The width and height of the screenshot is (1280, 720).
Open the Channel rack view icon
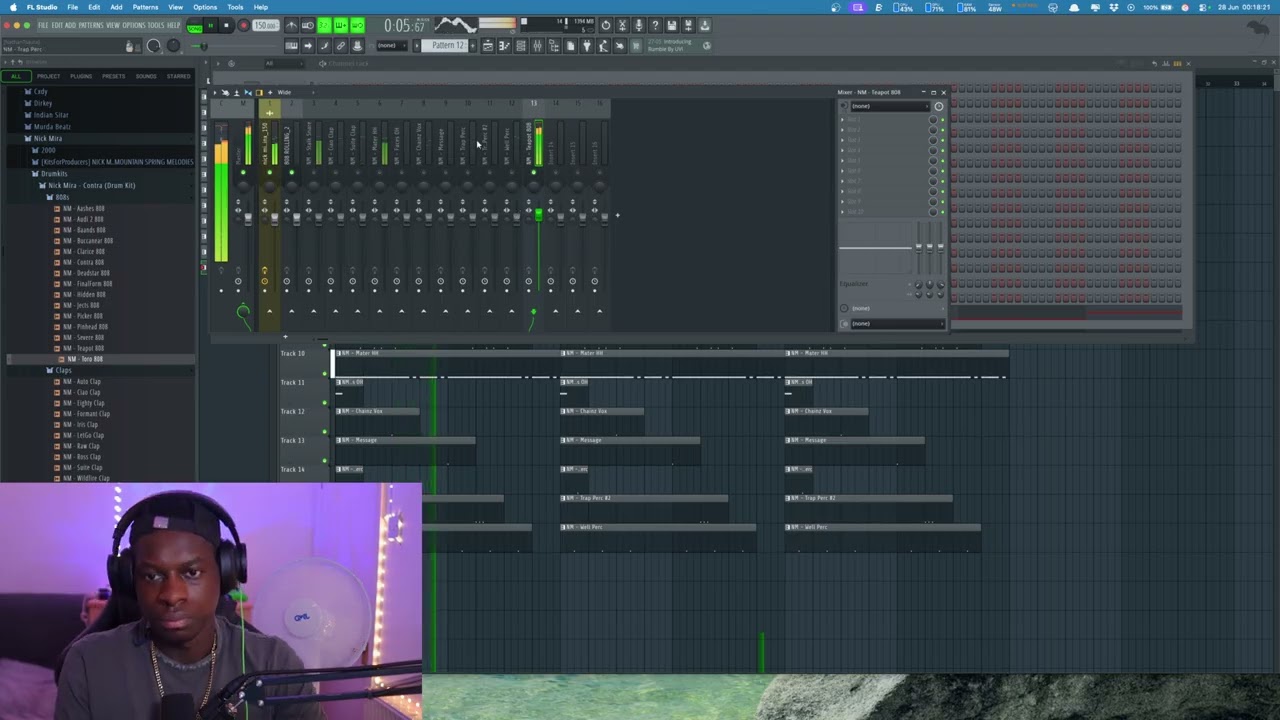click(521, 46)
